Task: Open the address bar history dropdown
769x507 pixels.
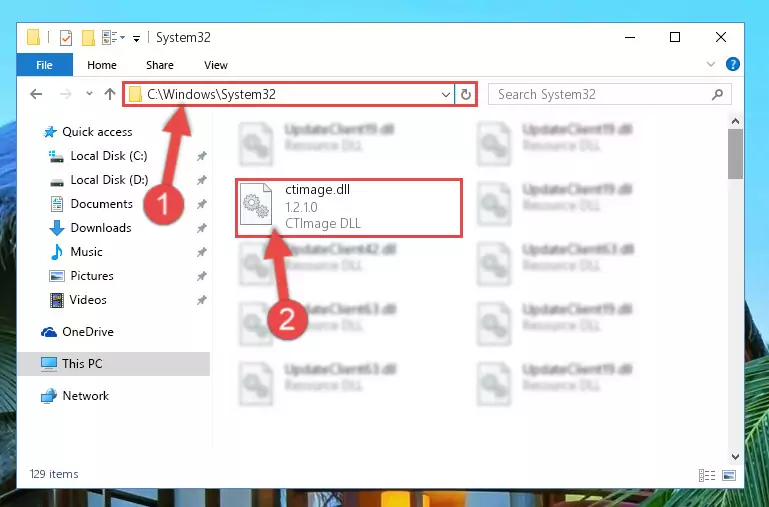Action: point(446,95)
